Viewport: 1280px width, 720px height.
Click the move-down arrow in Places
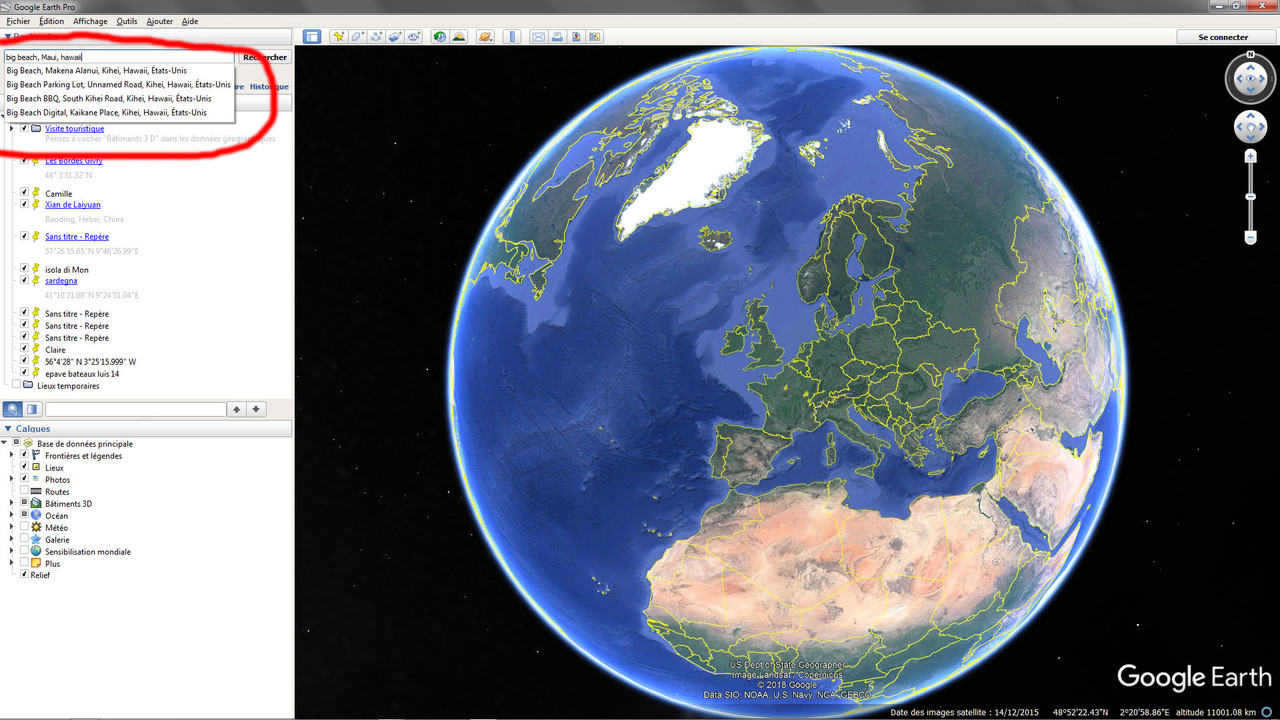tap(257, 409)
